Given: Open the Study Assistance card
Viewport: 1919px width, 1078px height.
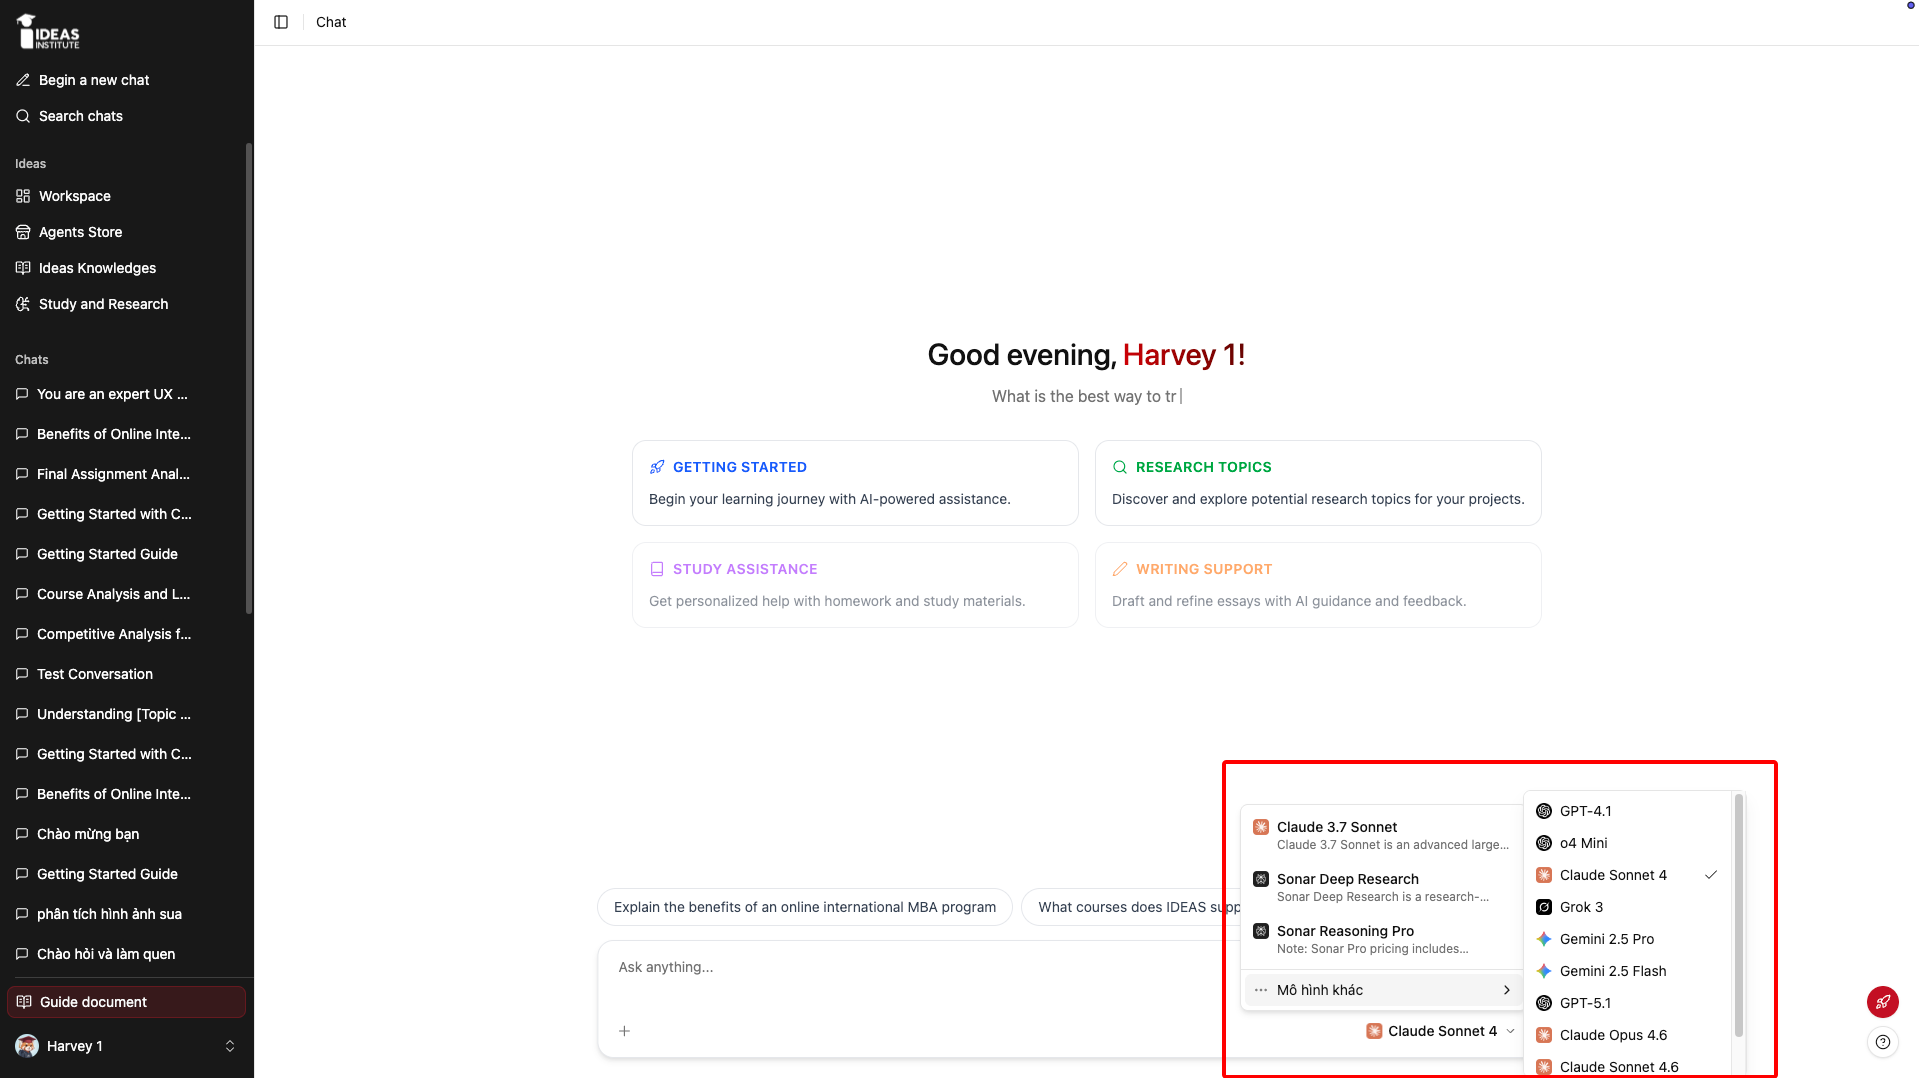Looking at the screenshot, I should [x=855, y=585].
